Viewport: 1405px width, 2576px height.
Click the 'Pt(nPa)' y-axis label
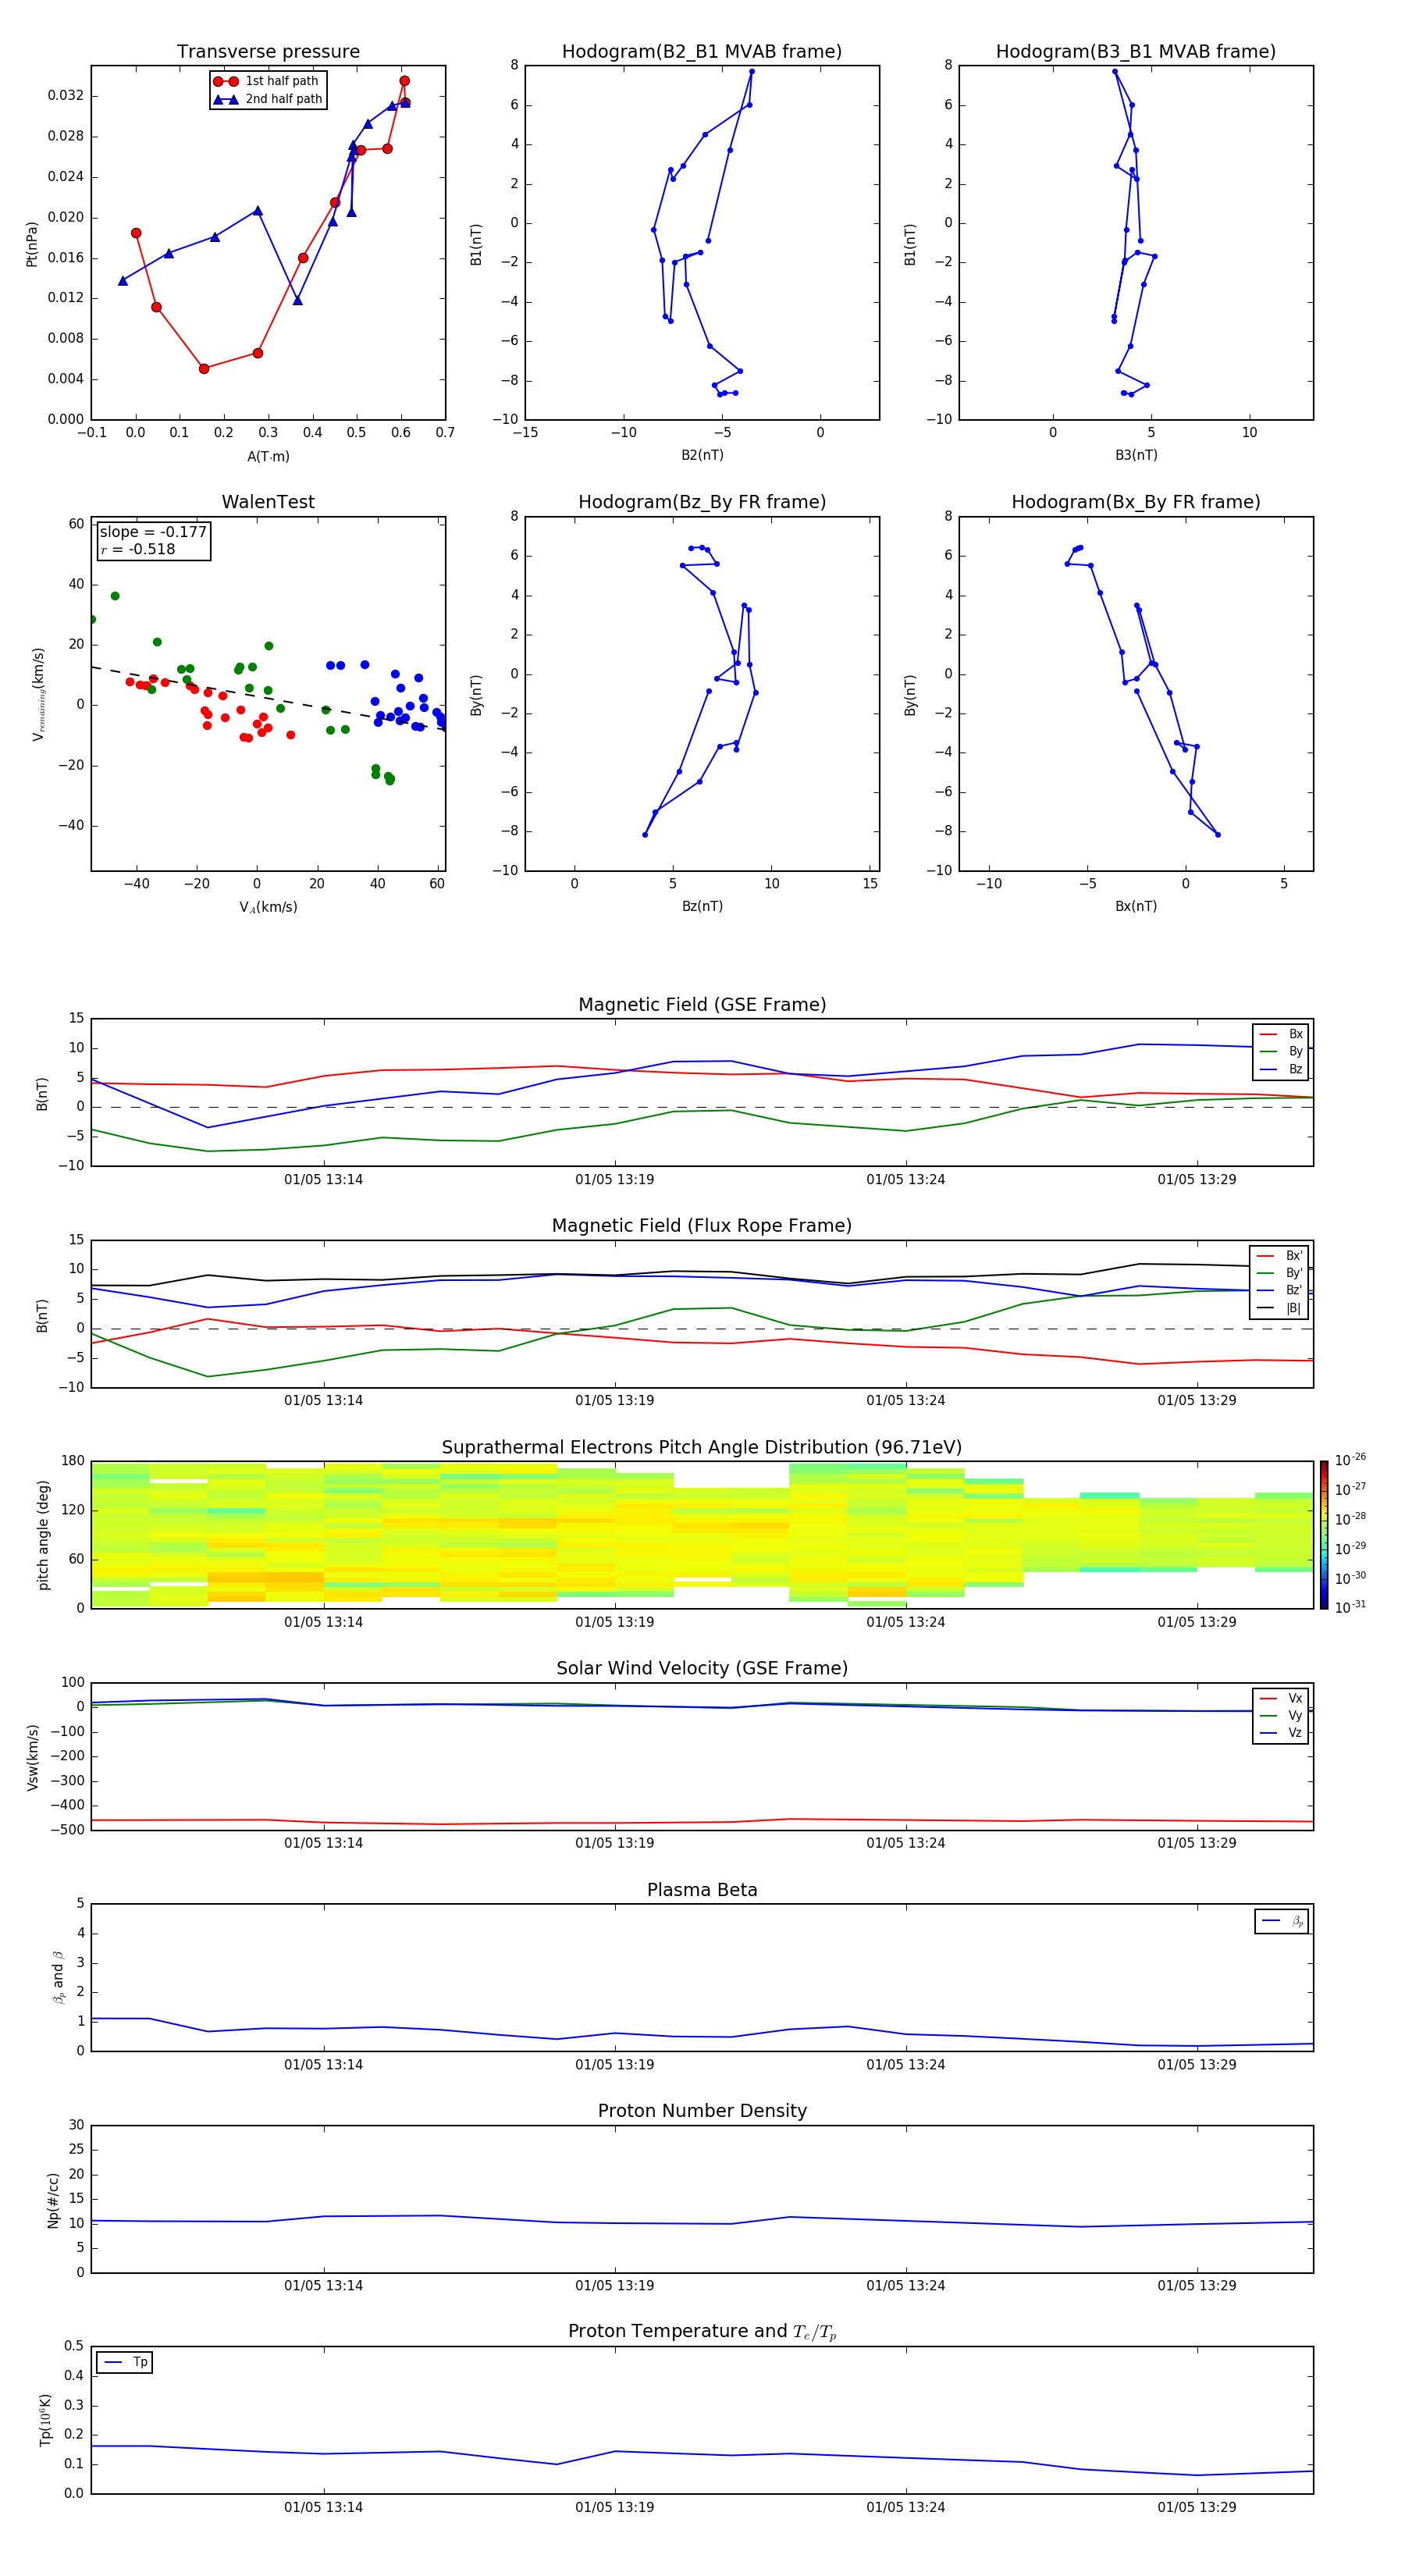[32, 243]
